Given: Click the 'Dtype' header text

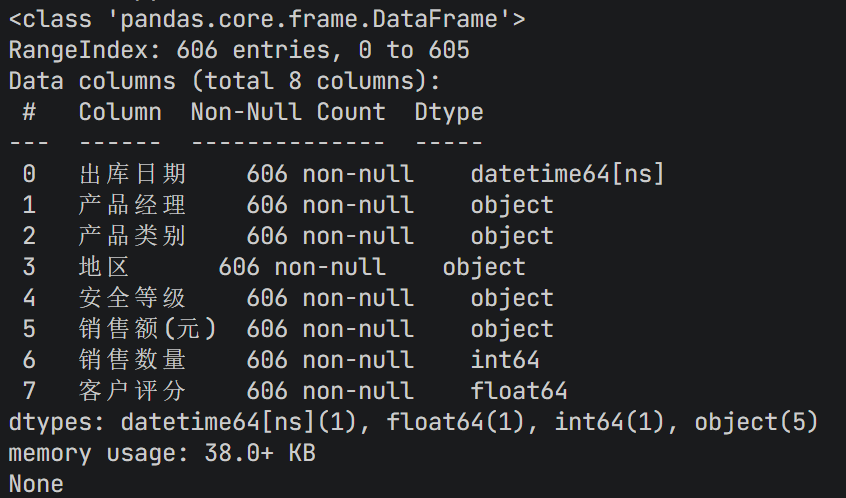Looking at the screenshot, I should coord(449,111).
